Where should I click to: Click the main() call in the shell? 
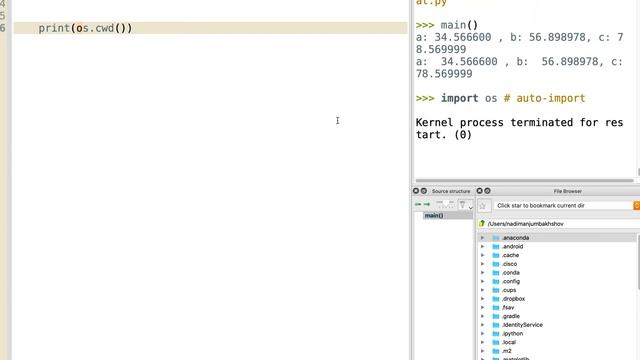[x=459, y=25]
